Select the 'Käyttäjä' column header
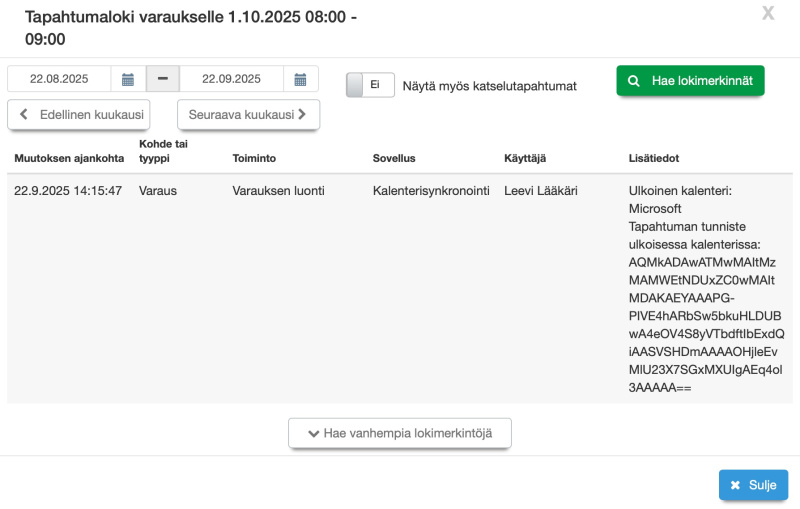800x509 pixels. click(525, 158)
